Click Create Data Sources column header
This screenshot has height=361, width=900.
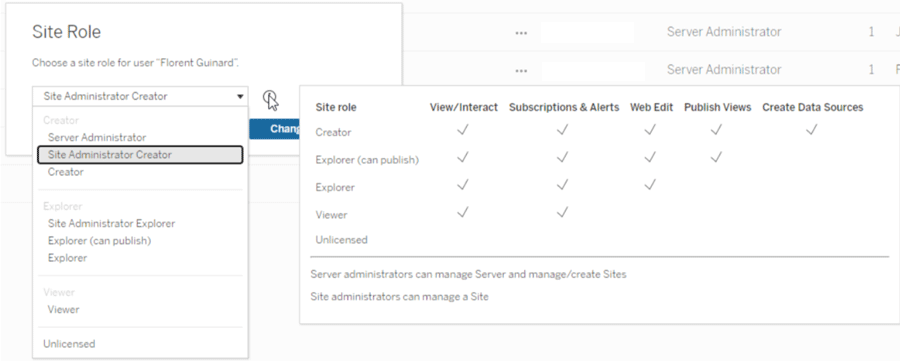tap(812, 107)
